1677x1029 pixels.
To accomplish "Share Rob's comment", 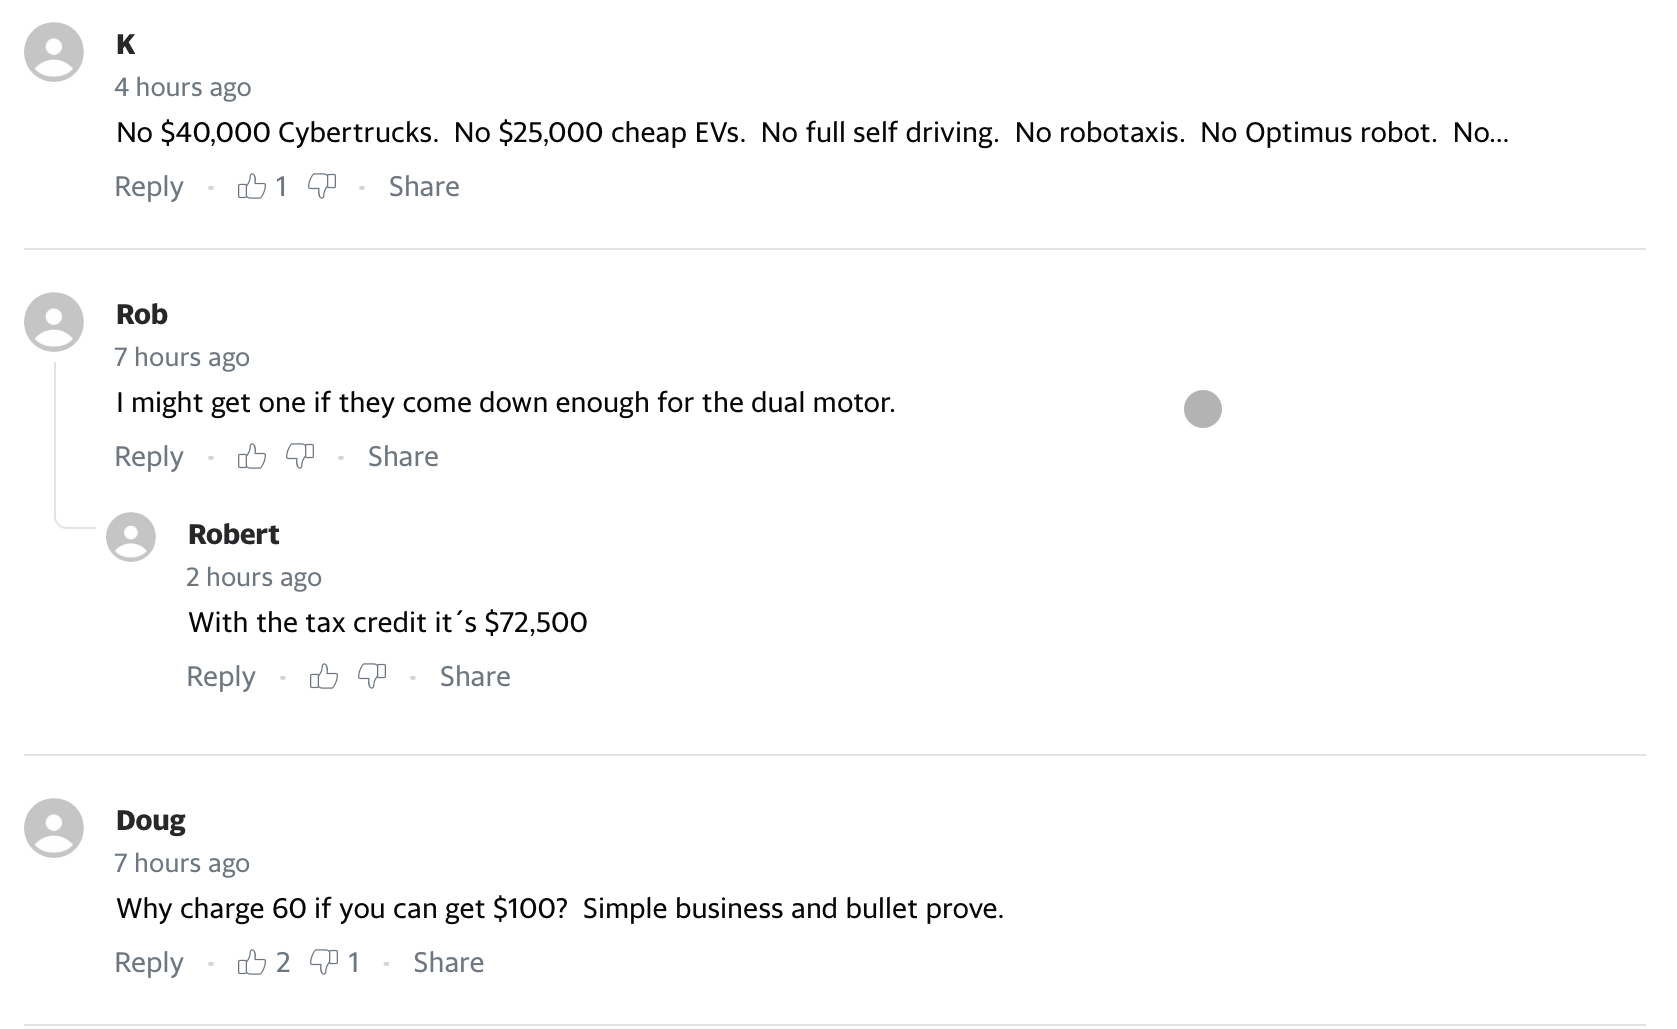I will click(403, 457).
